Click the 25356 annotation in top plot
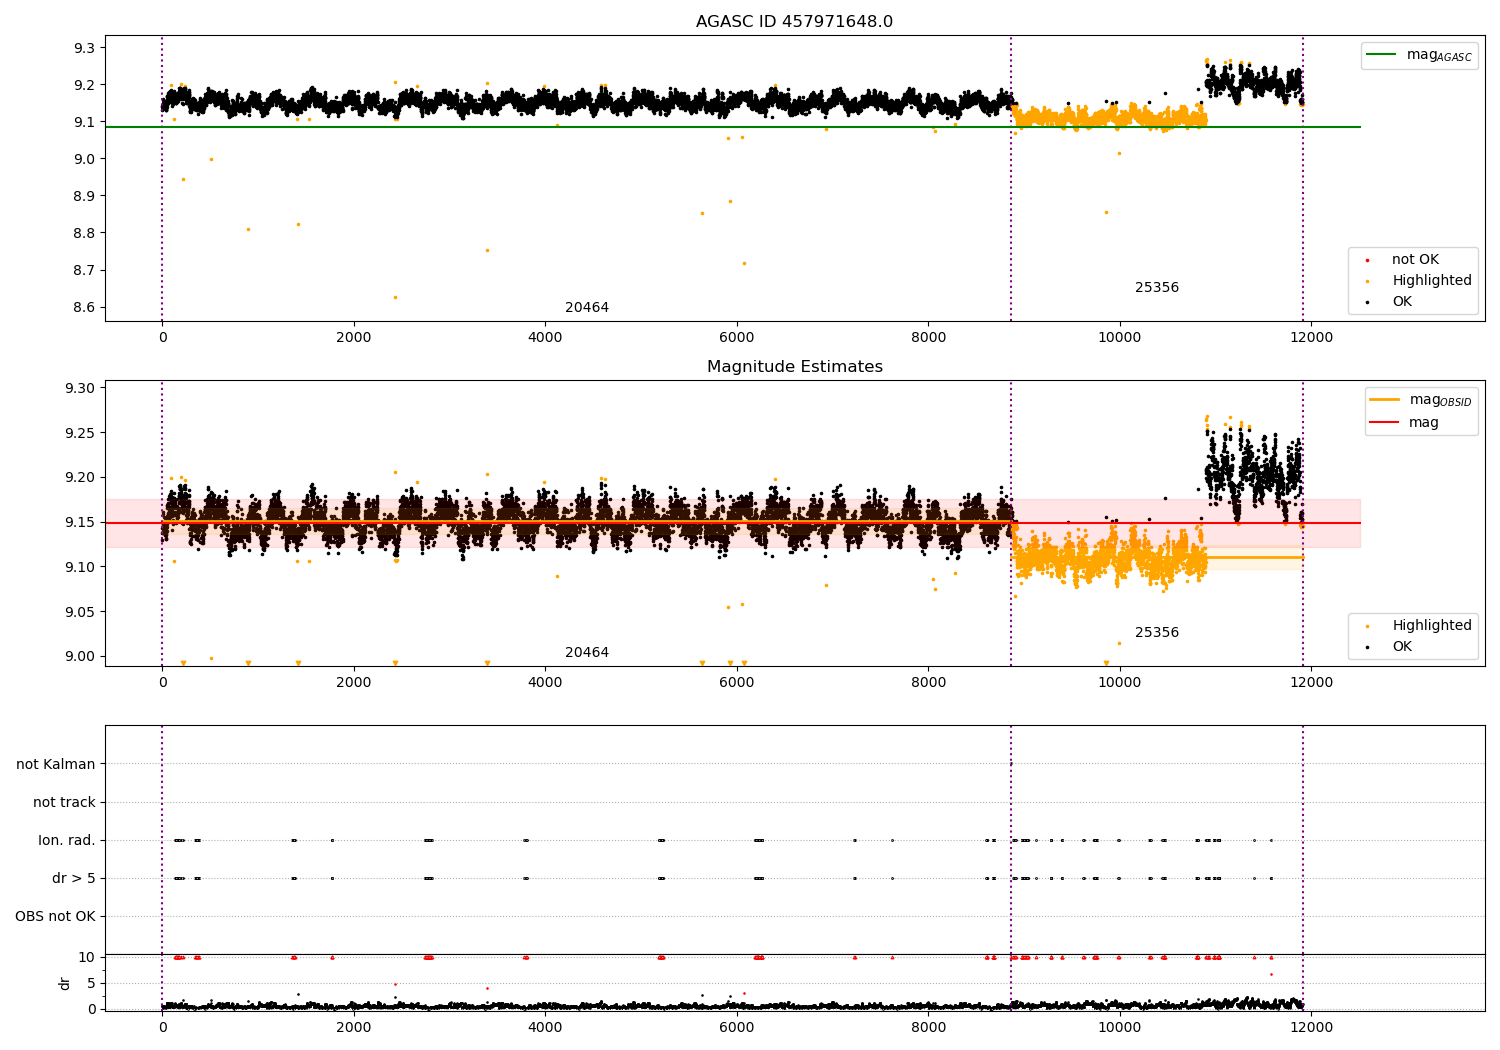The image size is (1500, 1050). pyautogui.click(x=1157, y=288)
